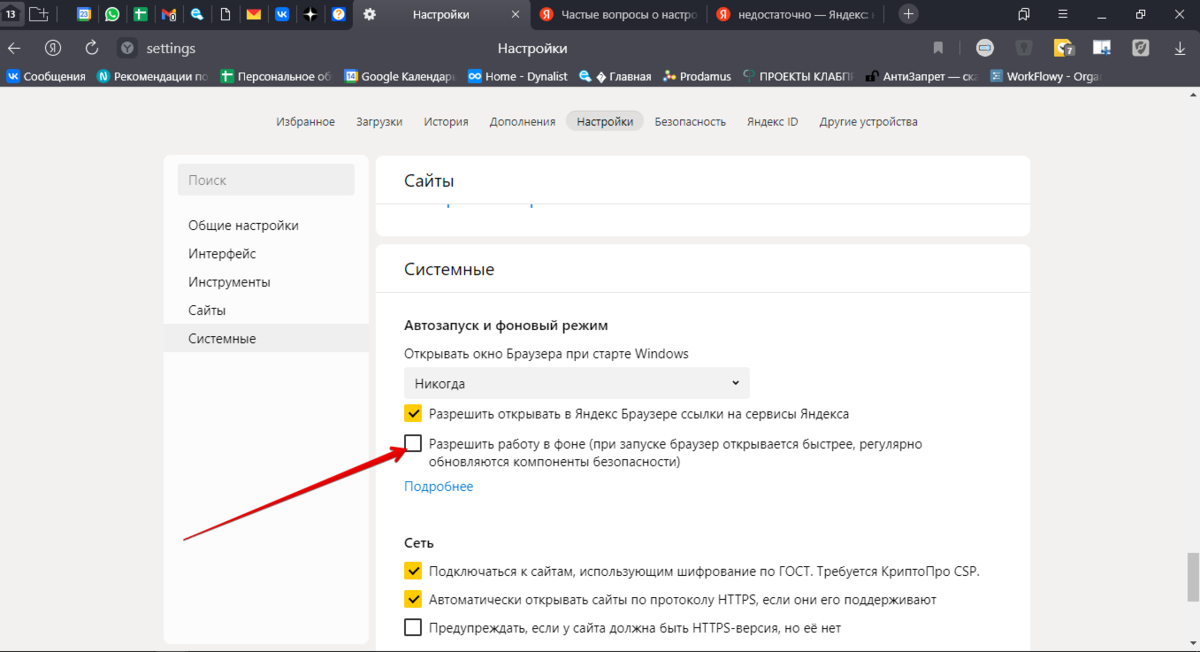Open the pinned blank document tab
This screenshot has height=652, width=1200.
(226, 14)
